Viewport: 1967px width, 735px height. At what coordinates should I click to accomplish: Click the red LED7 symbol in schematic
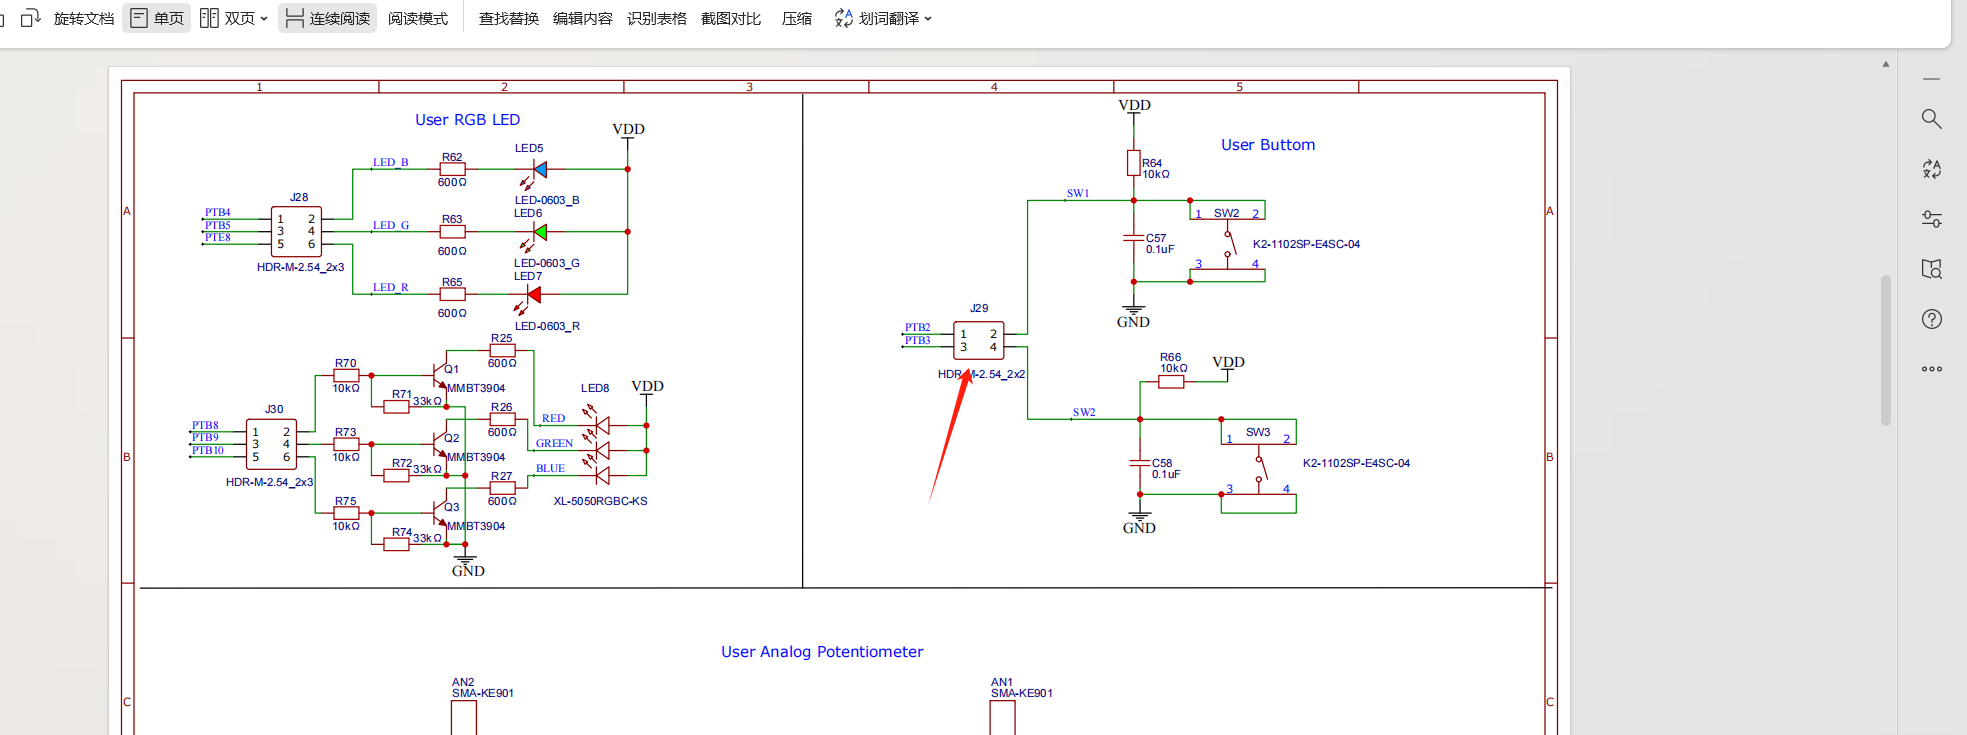pos(531,295)
